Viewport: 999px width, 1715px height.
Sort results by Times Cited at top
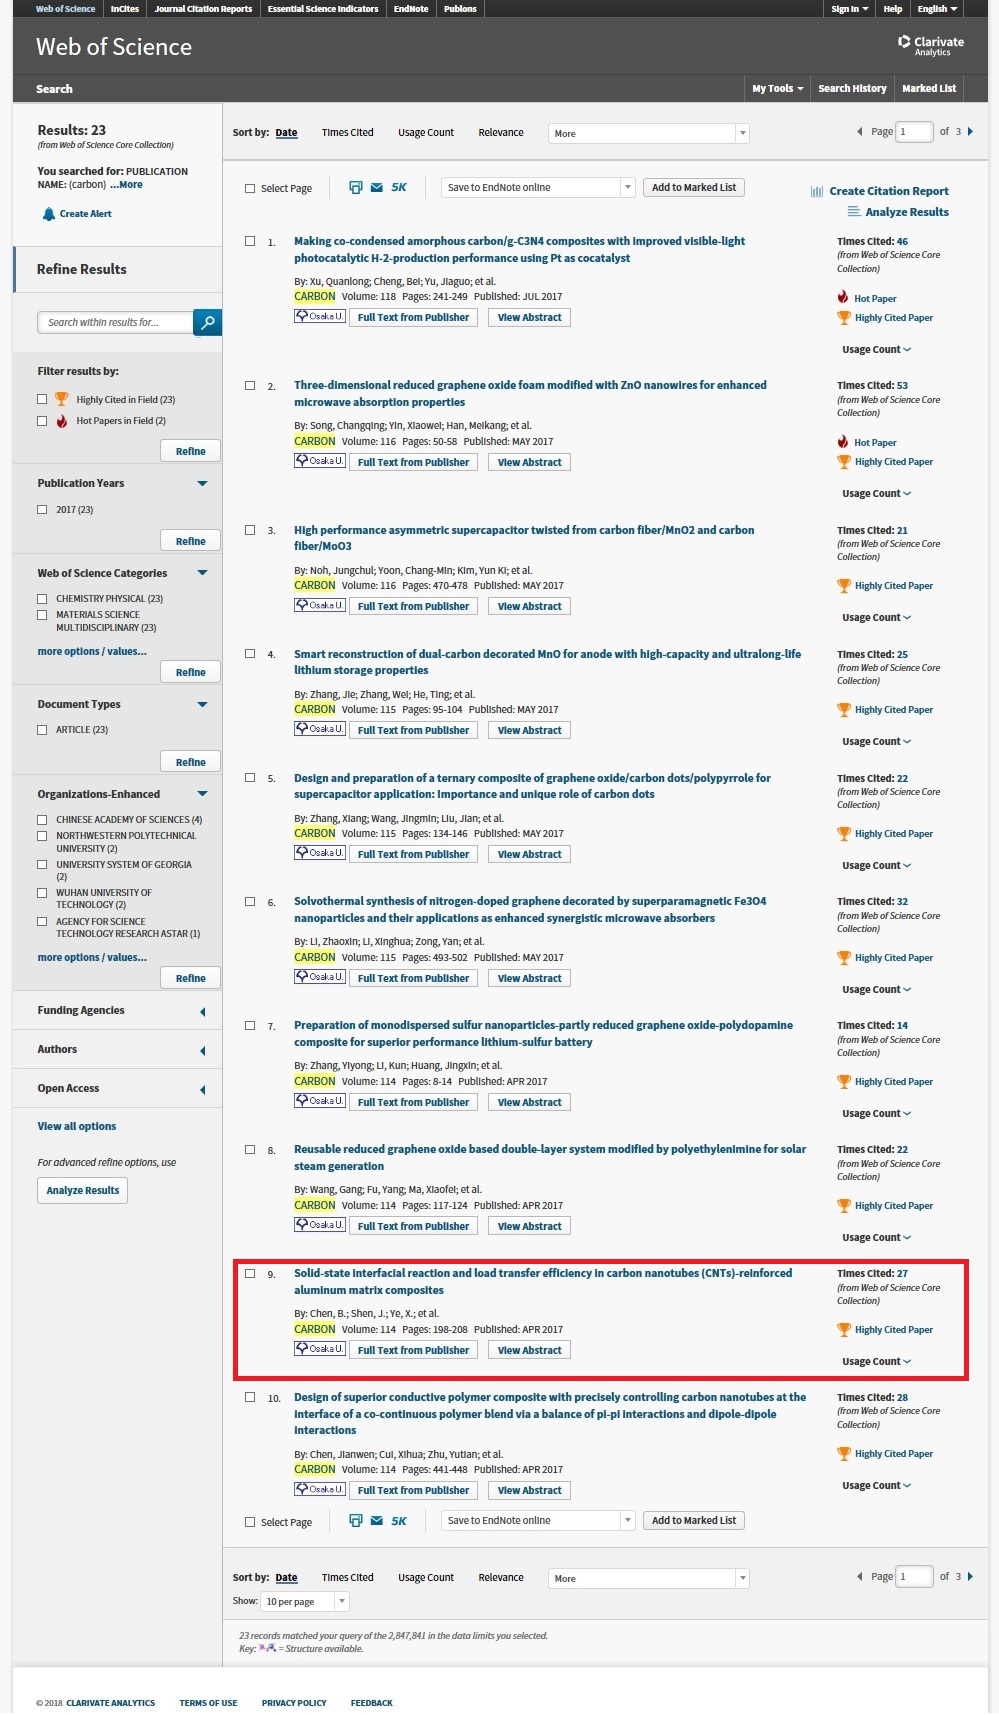pyautogui.click(x=347, y=133)
